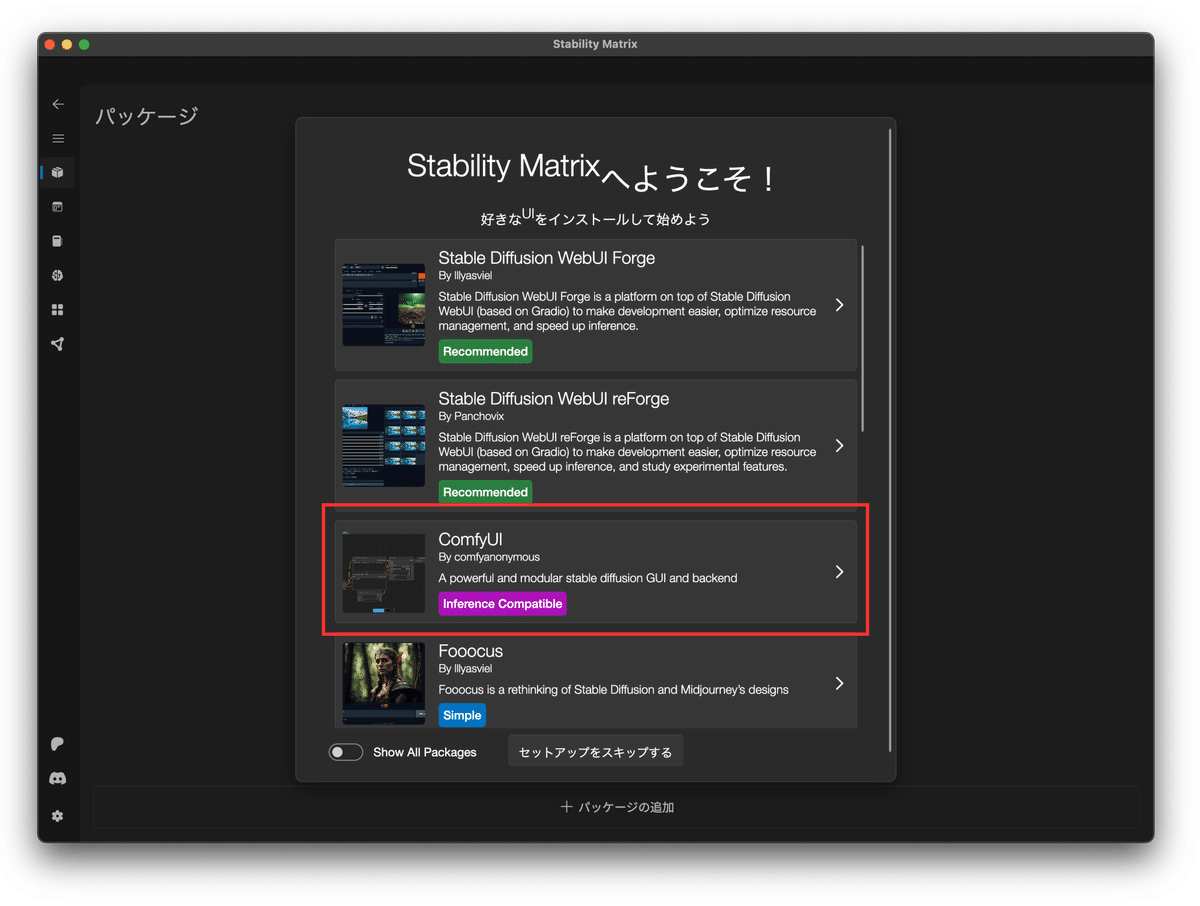Click パッケージの追加 button
This screenshot has height=906, width=1200.
click(617, 807)
